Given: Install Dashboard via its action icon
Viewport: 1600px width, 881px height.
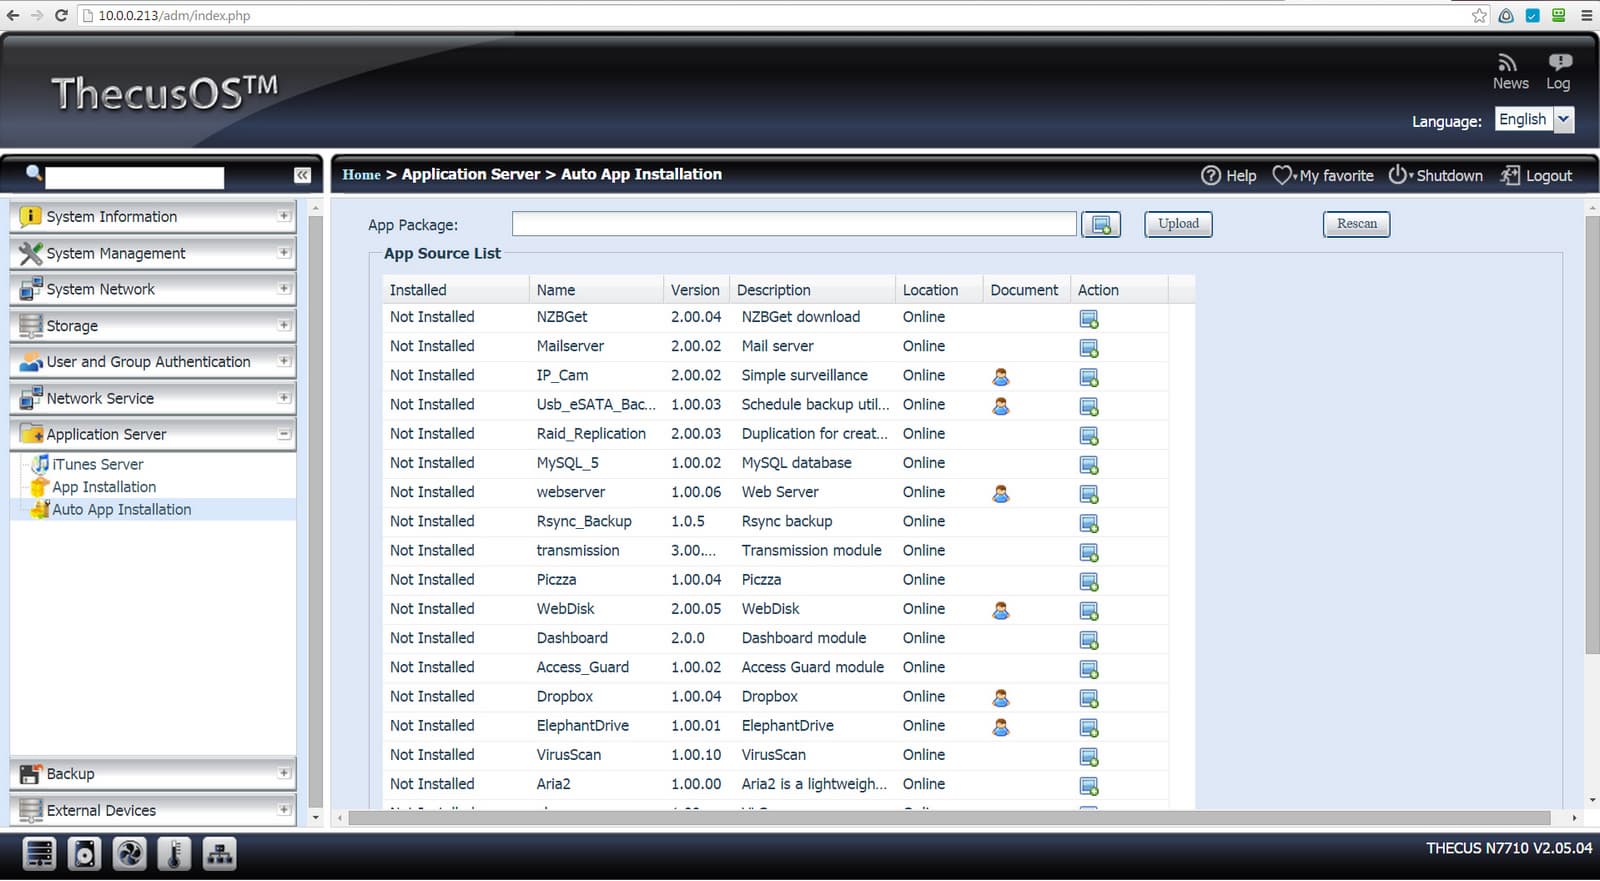Looking at the screenshot, I should tap(1089, 640).
